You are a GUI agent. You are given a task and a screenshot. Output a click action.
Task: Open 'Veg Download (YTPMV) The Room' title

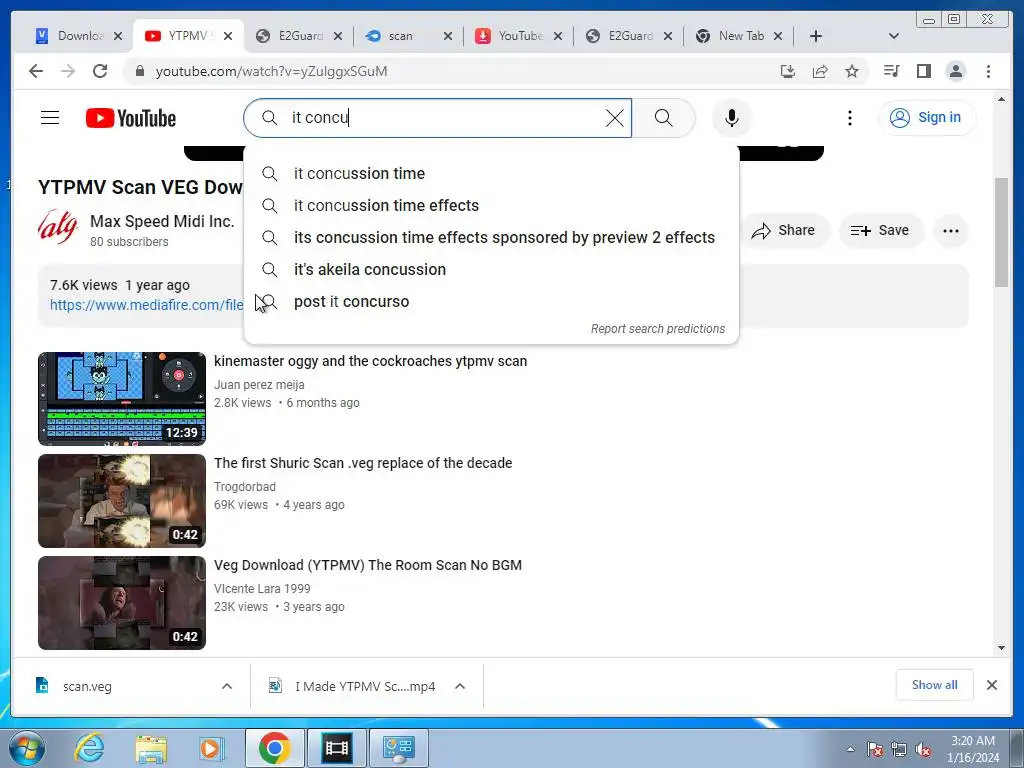368,565
